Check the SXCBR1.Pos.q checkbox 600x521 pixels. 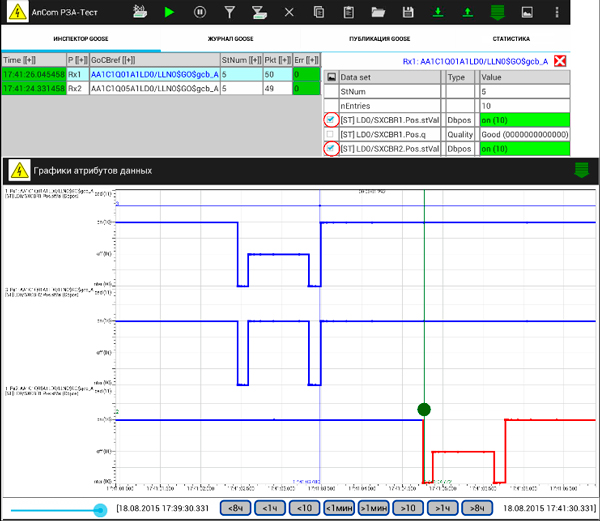(x=331, y=134)
